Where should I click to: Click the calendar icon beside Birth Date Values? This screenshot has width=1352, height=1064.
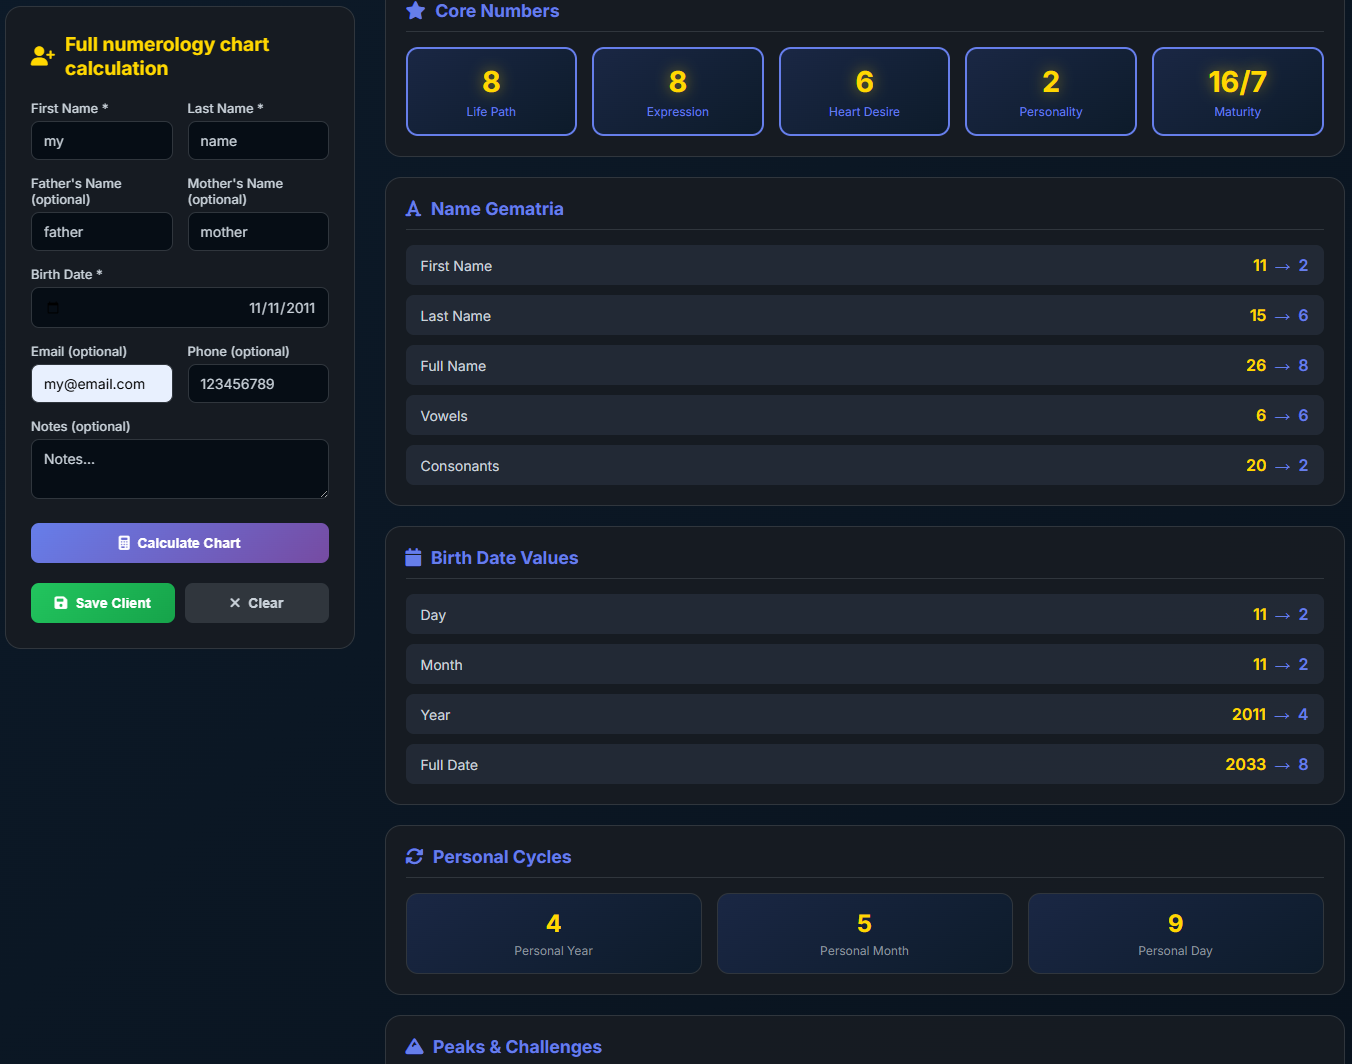pos(413,558)
